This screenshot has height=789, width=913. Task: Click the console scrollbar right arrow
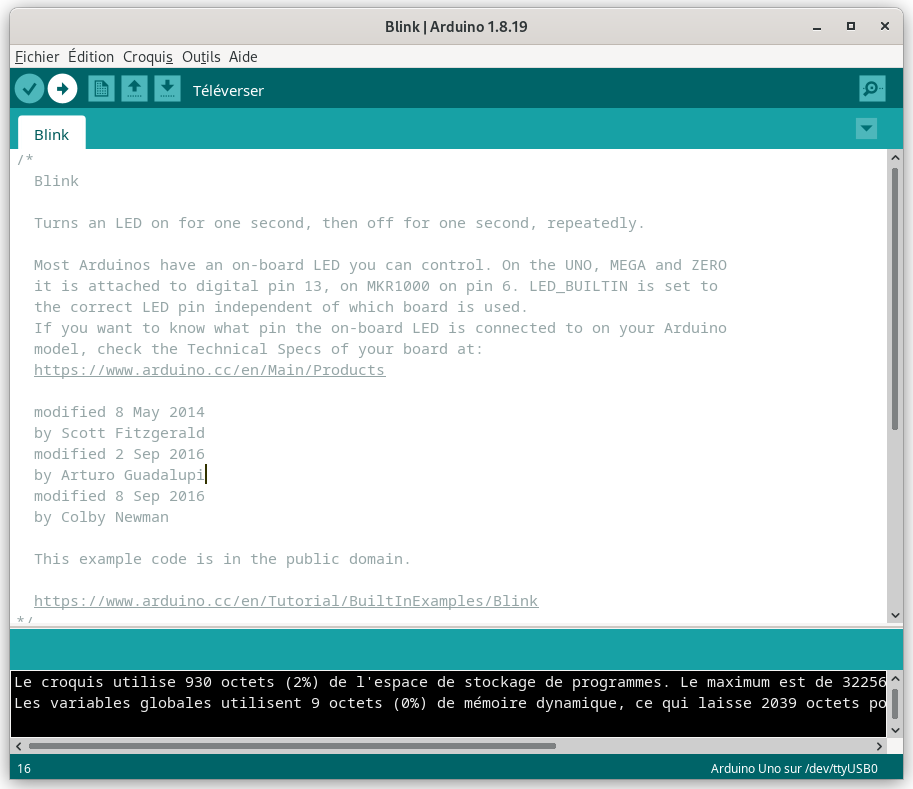coord(880,745)
